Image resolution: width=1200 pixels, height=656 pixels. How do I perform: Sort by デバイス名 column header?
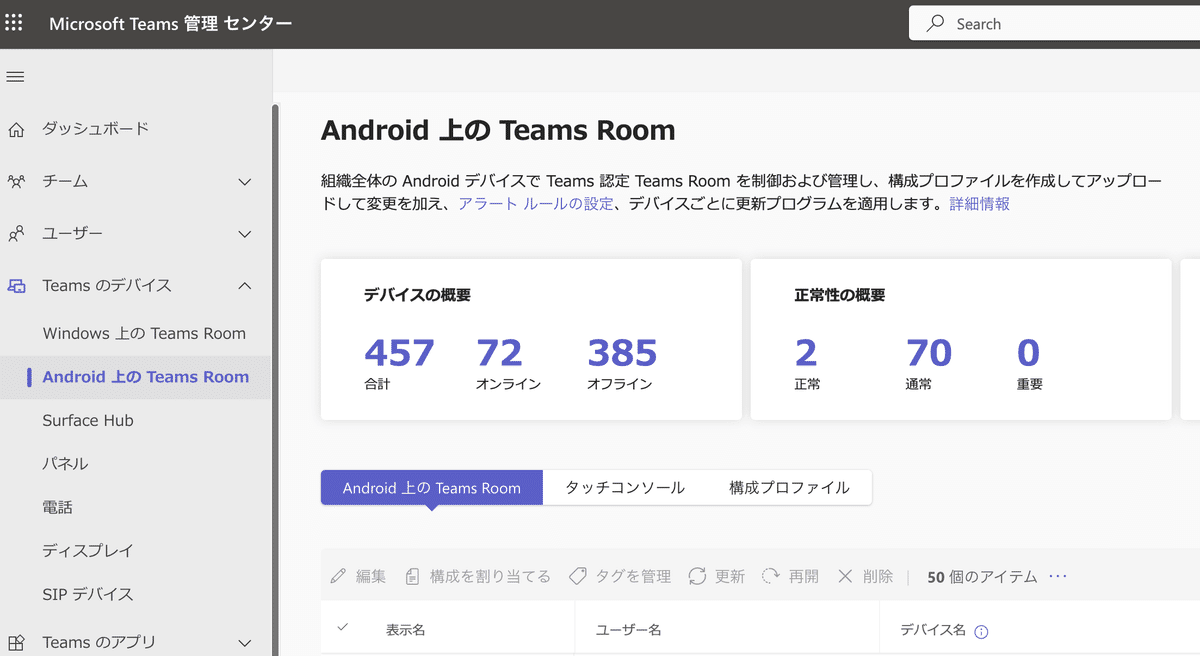tap(933, 630)
